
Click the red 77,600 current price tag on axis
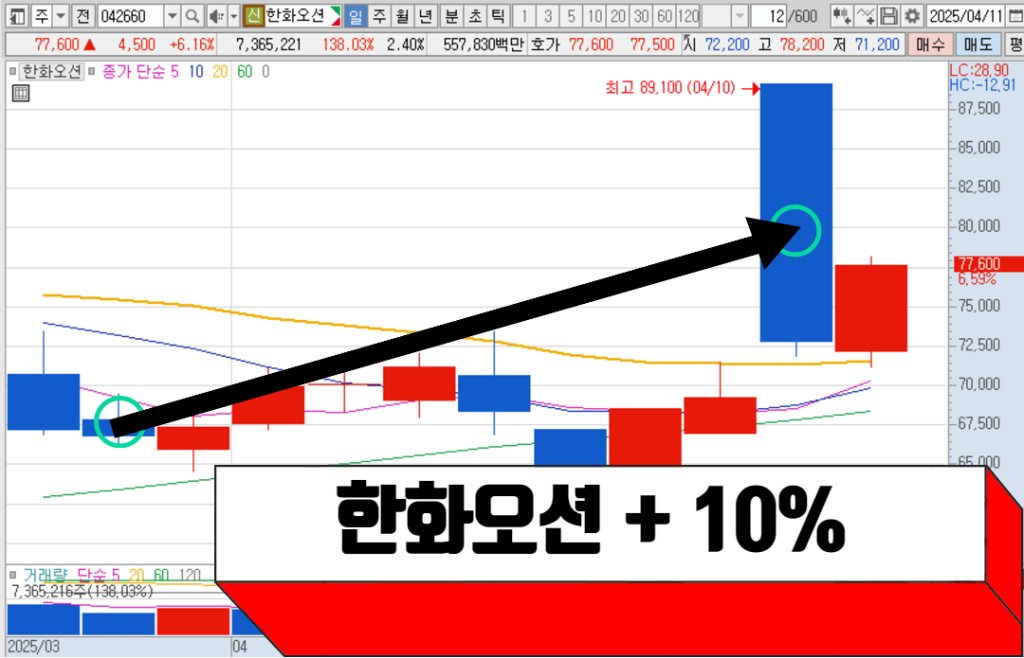pyautogui.click(x=987, y=264)
